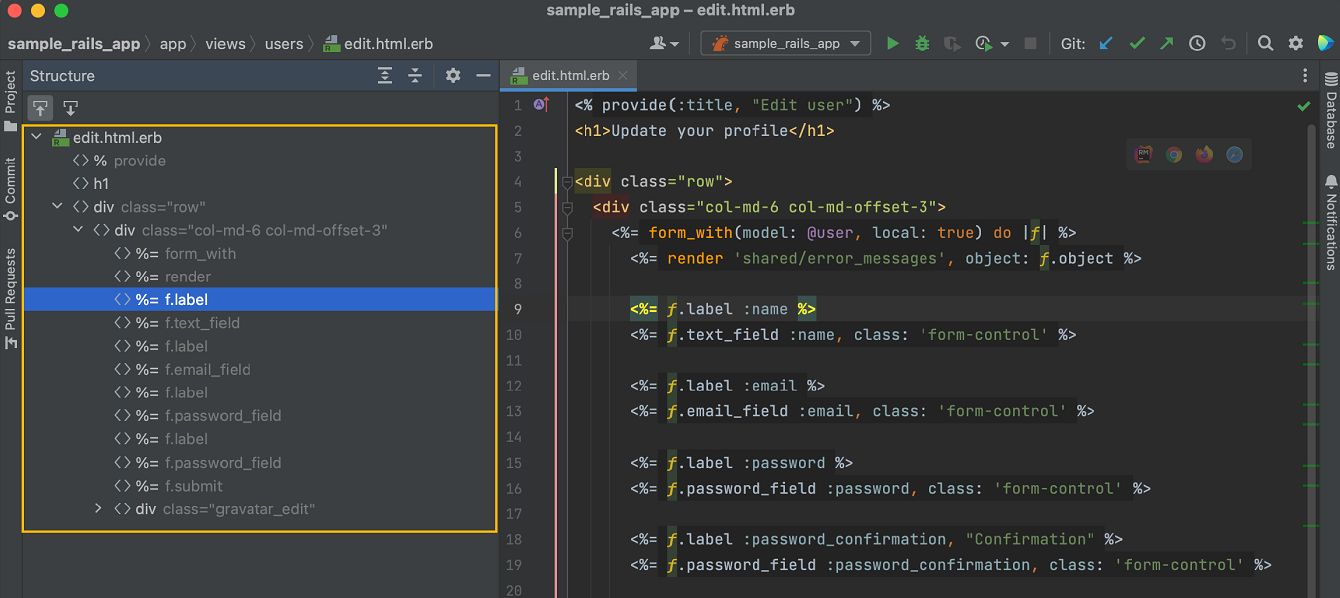Collapse the div class="row" tree node
The width and height of the screenshot is (1340, 598).
57,206
